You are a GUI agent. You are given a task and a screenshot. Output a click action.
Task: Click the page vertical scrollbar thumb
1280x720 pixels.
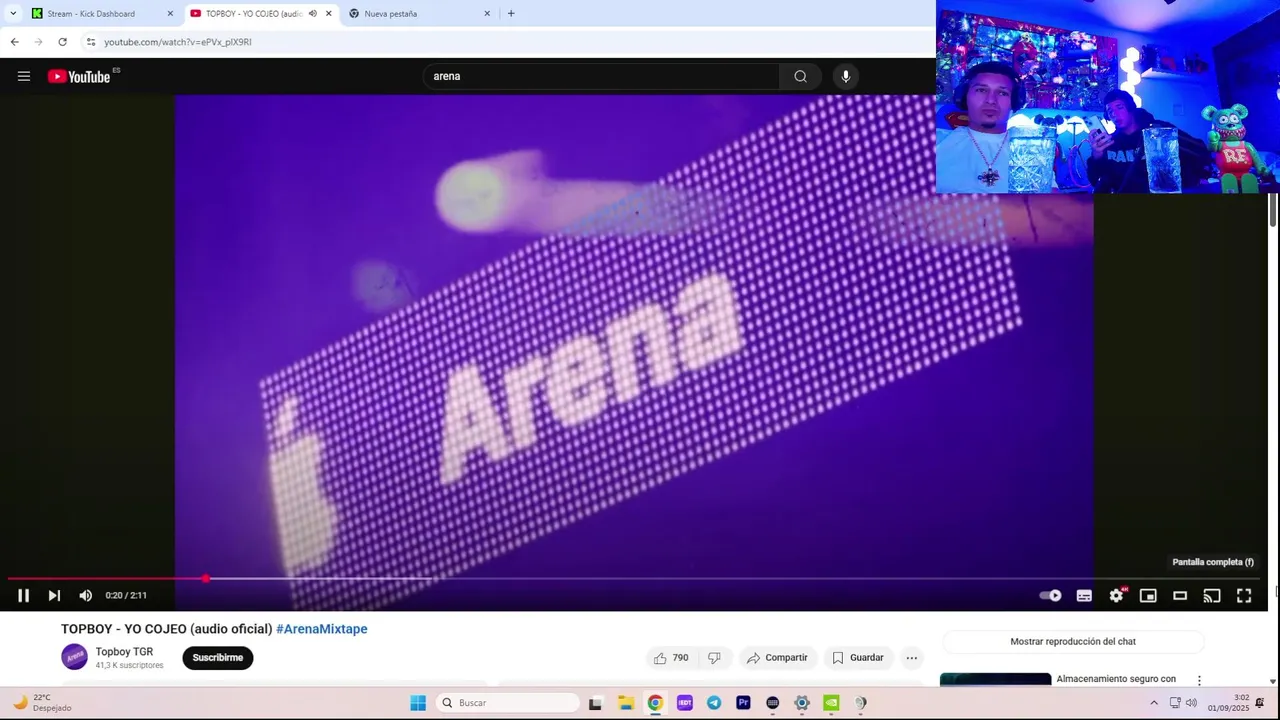point(1273,211)
